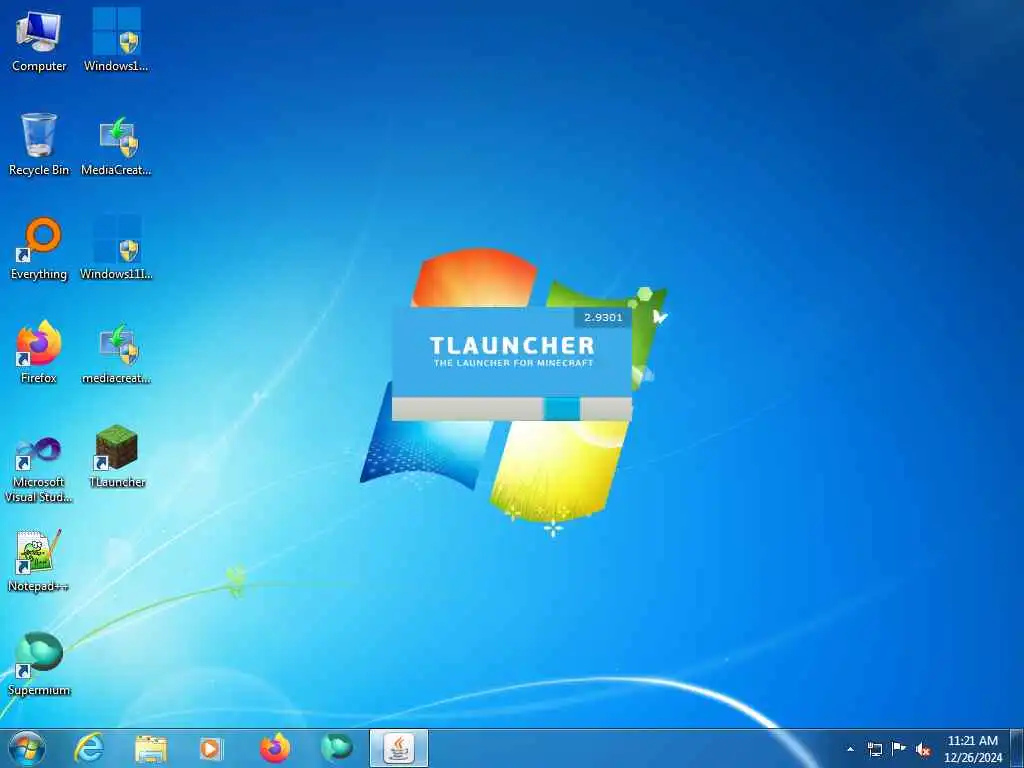Open the clock showing 11:21 AM
1024x768 pixels.
pos(972,749)
